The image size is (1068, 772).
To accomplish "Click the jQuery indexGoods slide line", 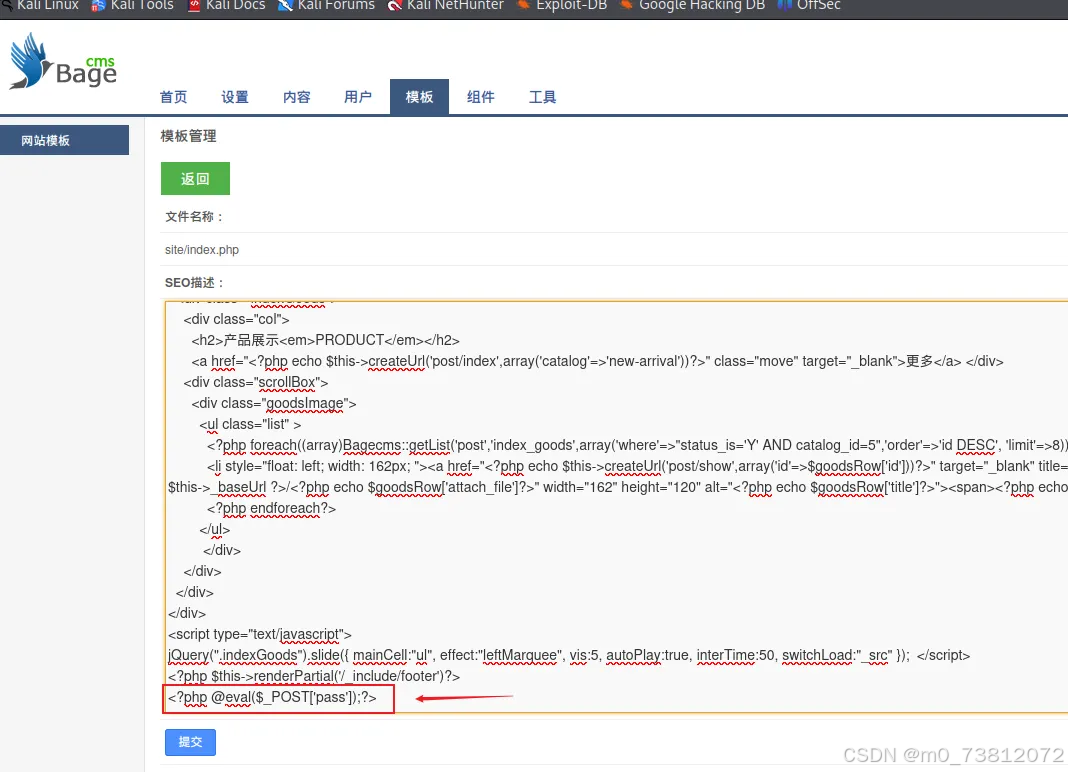I will pyautogui.click(x=569, y=655).
